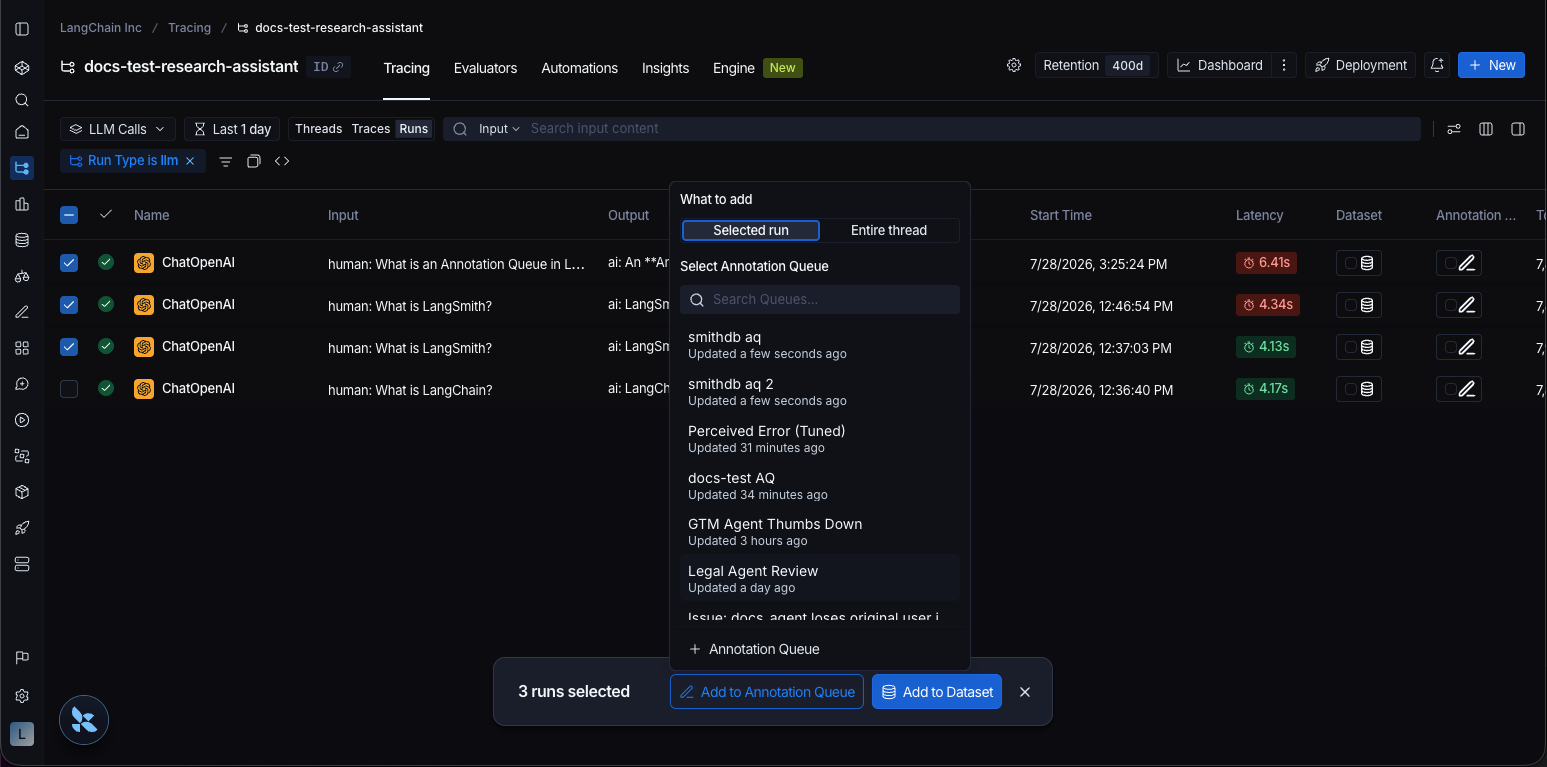Click the copy filter icon beside Run Type chip
This screenshot has width=1547, height=767.
pyautogui.click(x=254, y=161)
